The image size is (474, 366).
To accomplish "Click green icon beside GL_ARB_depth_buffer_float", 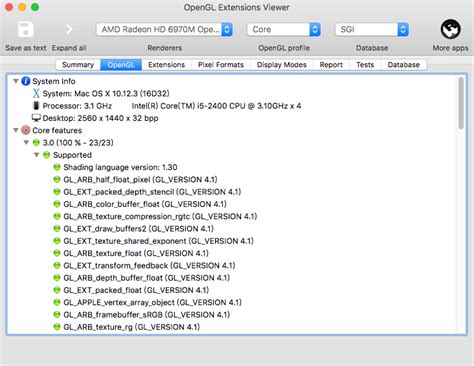I will click(57, 278).
